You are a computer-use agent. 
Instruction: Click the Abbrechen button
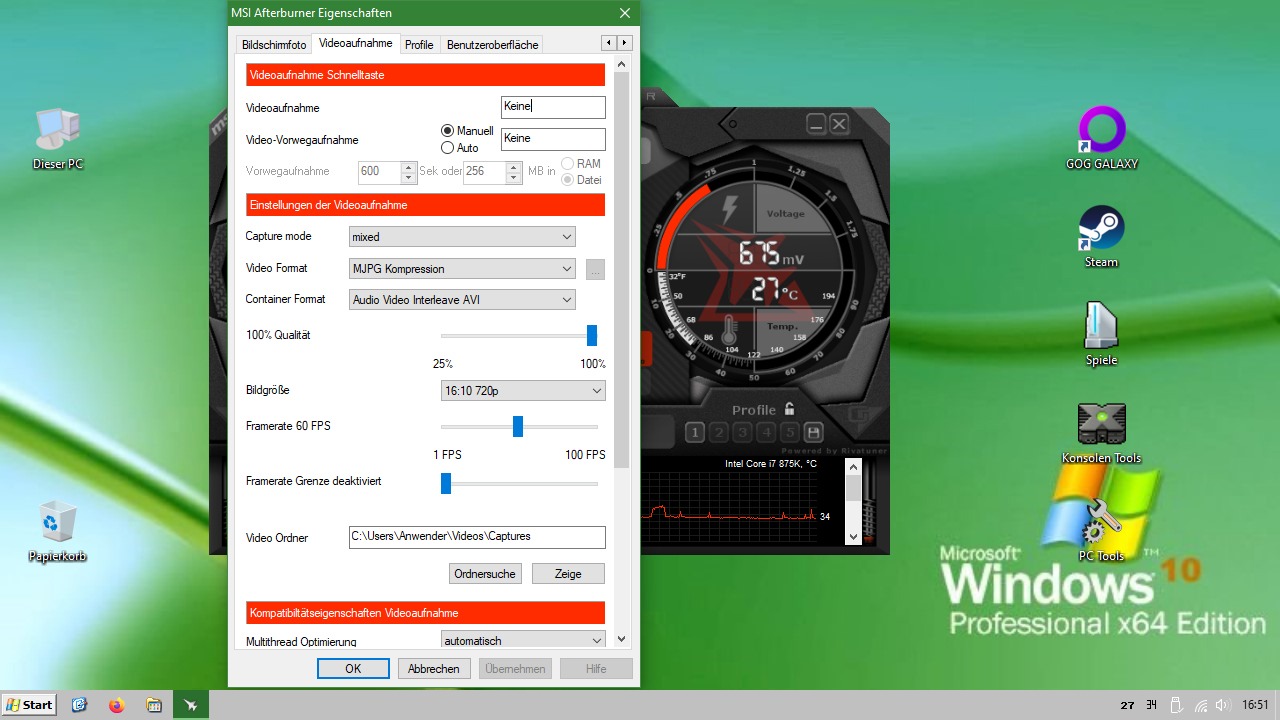(x=434, y=669)
